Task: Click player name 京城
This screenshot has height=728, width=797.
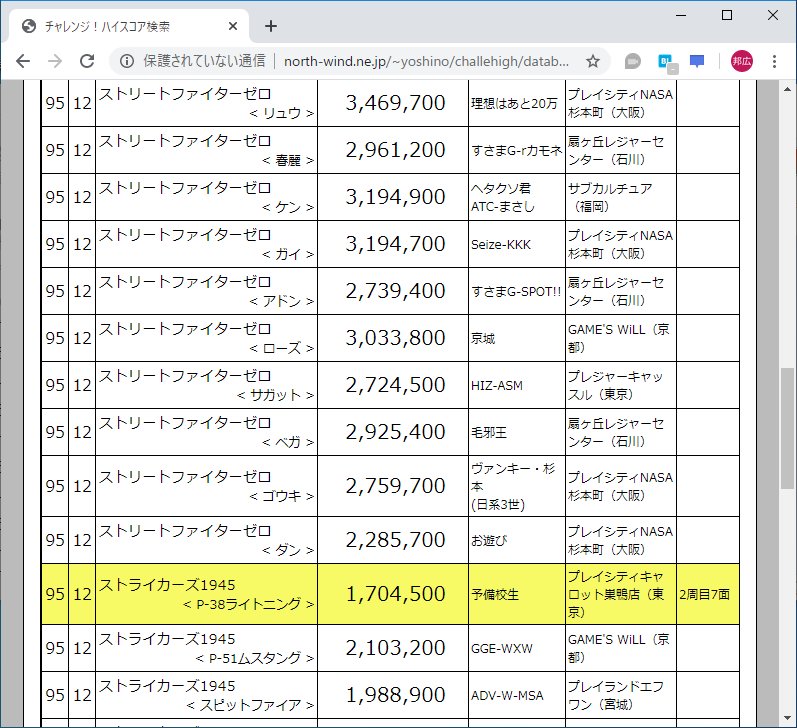Action: pyautogui.click(x=483, y=339)
